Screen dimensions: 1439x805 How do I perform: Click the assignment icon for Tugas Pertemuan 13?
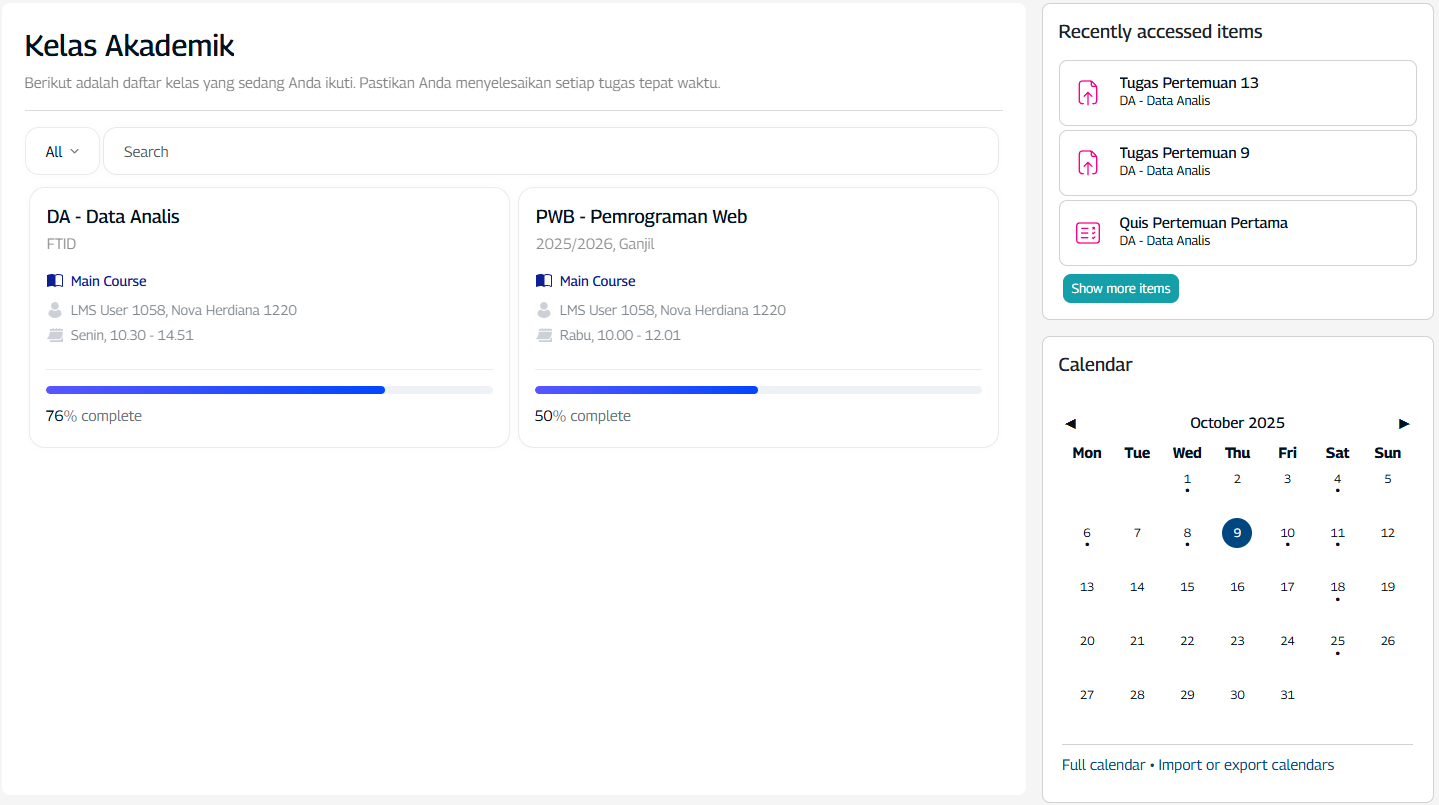pos(1087,93)
